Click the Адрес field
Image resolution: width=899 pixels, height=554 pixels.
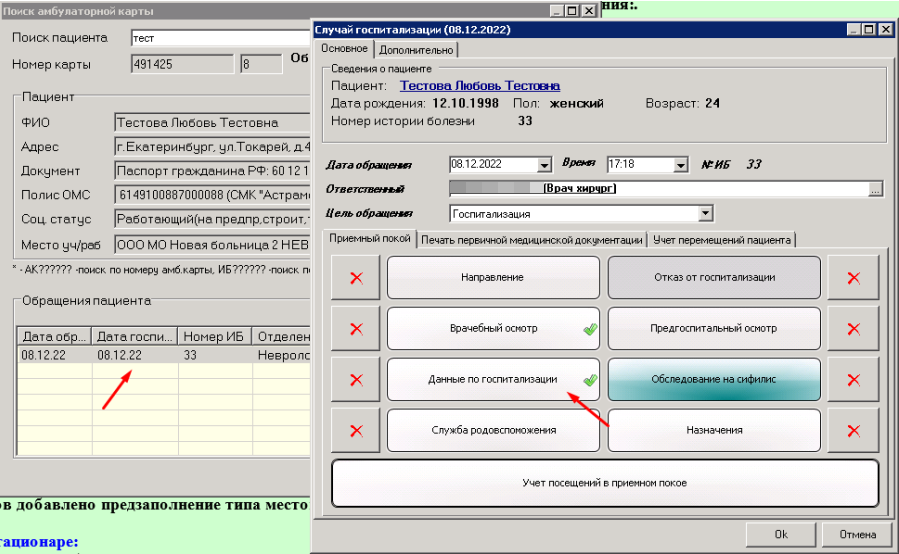pos(212,147)
